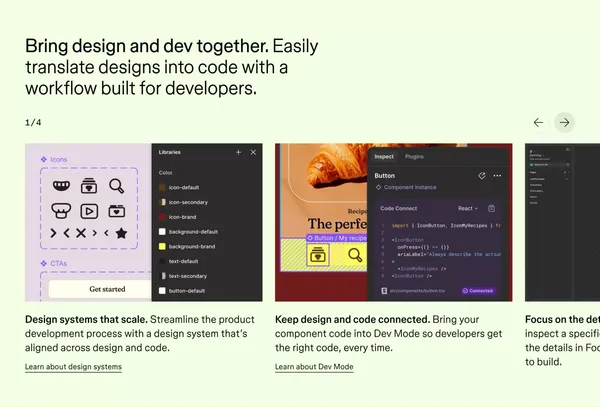This screenshot has height=407, width=600.
Task: Go to the previous carousel slide arrow
Action: (x=538, y=122)
